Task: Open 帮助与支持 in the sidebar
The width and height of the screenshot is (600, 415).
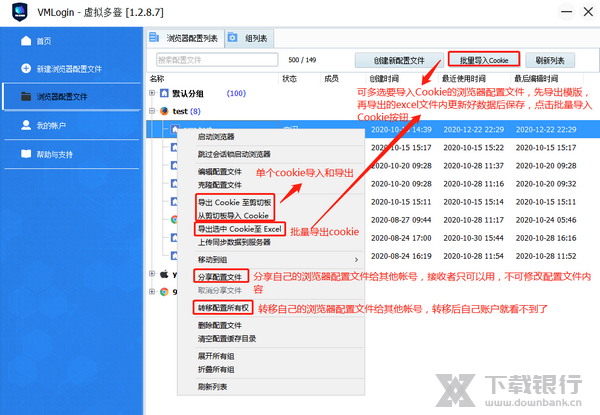Action: click(x=54, y=155)
